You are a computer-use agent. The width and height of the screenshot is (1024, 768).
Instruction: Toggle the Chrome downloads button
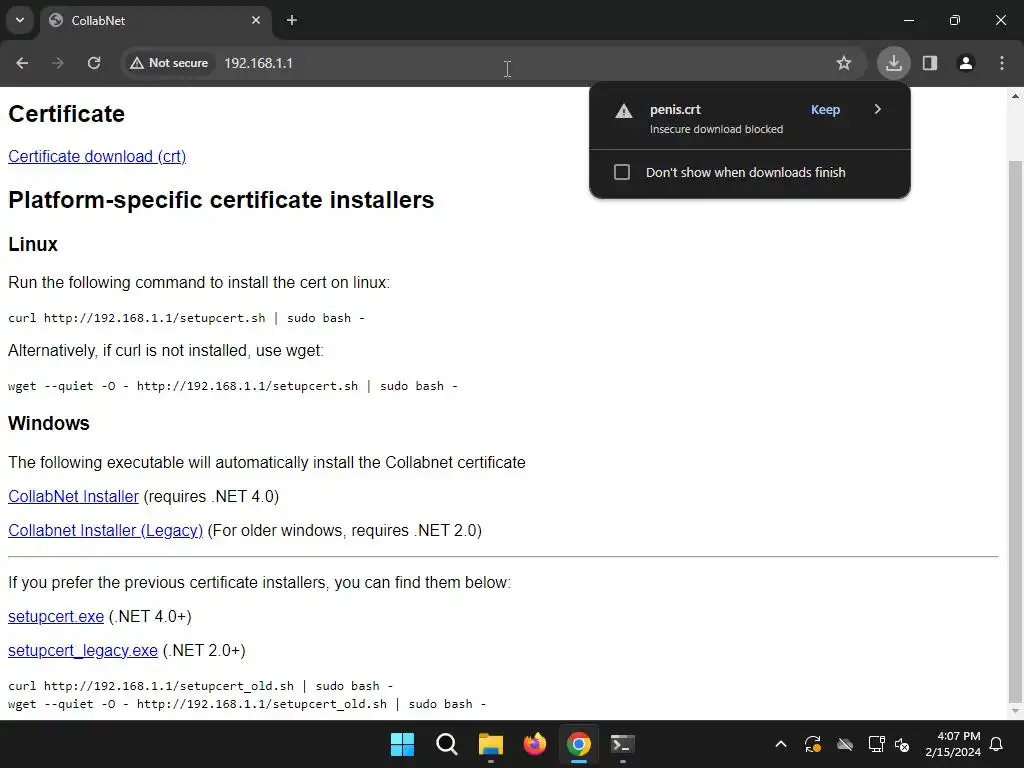coord(893,63)
